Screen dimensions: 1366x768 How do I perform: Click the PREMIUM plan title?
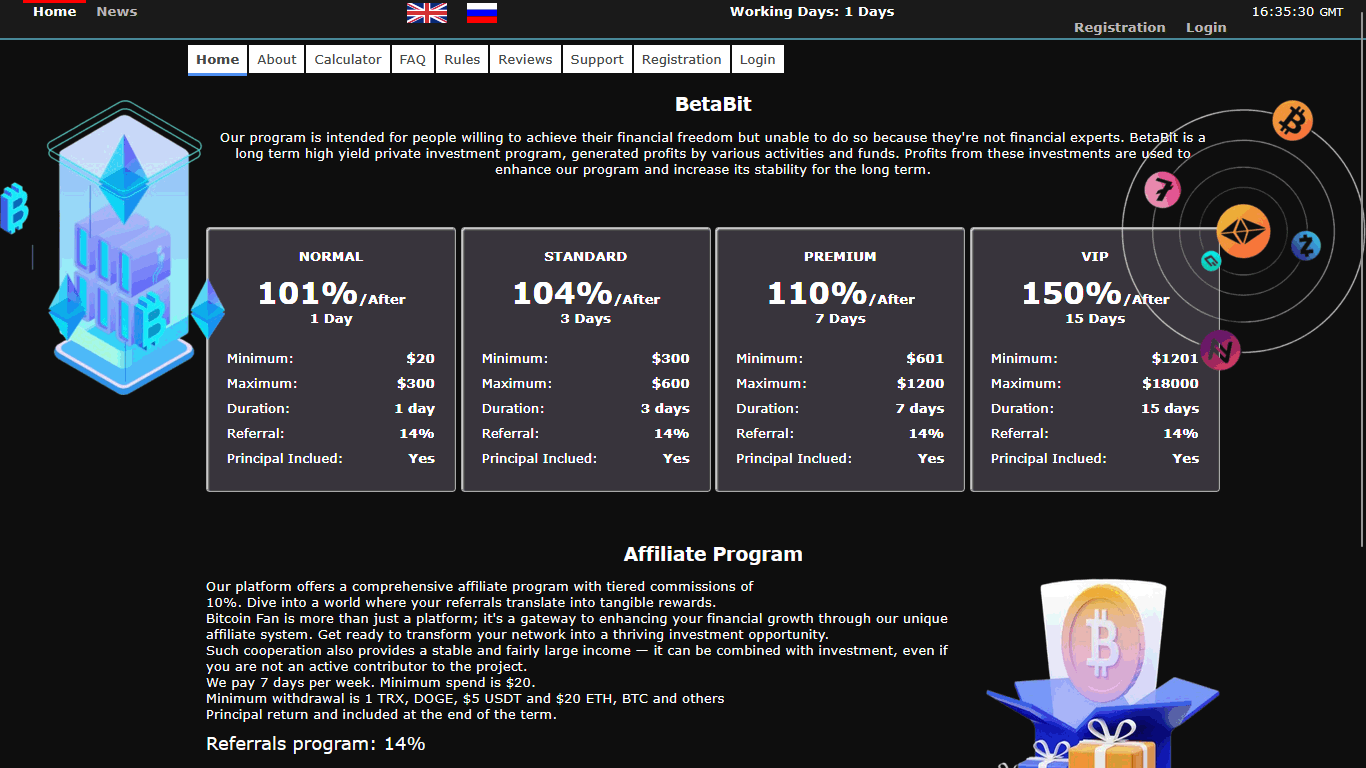tap(840, 257)
